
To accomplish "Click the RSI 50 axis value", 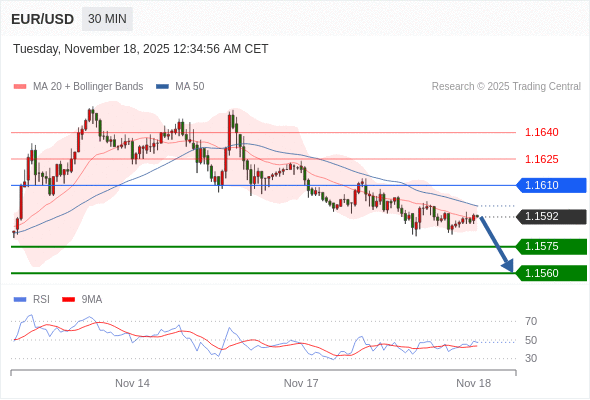I will click(x=531, y=341).
